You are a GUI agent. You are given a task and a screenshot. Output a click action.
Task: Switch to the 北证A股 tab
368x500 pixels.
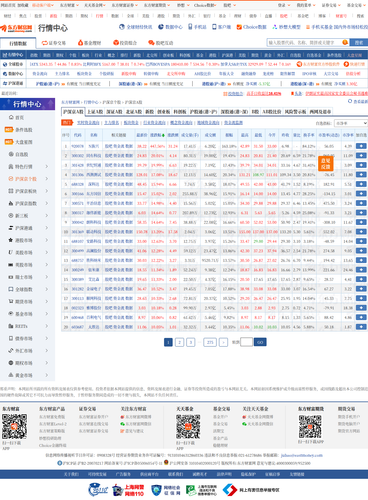(x=134, y=112)
